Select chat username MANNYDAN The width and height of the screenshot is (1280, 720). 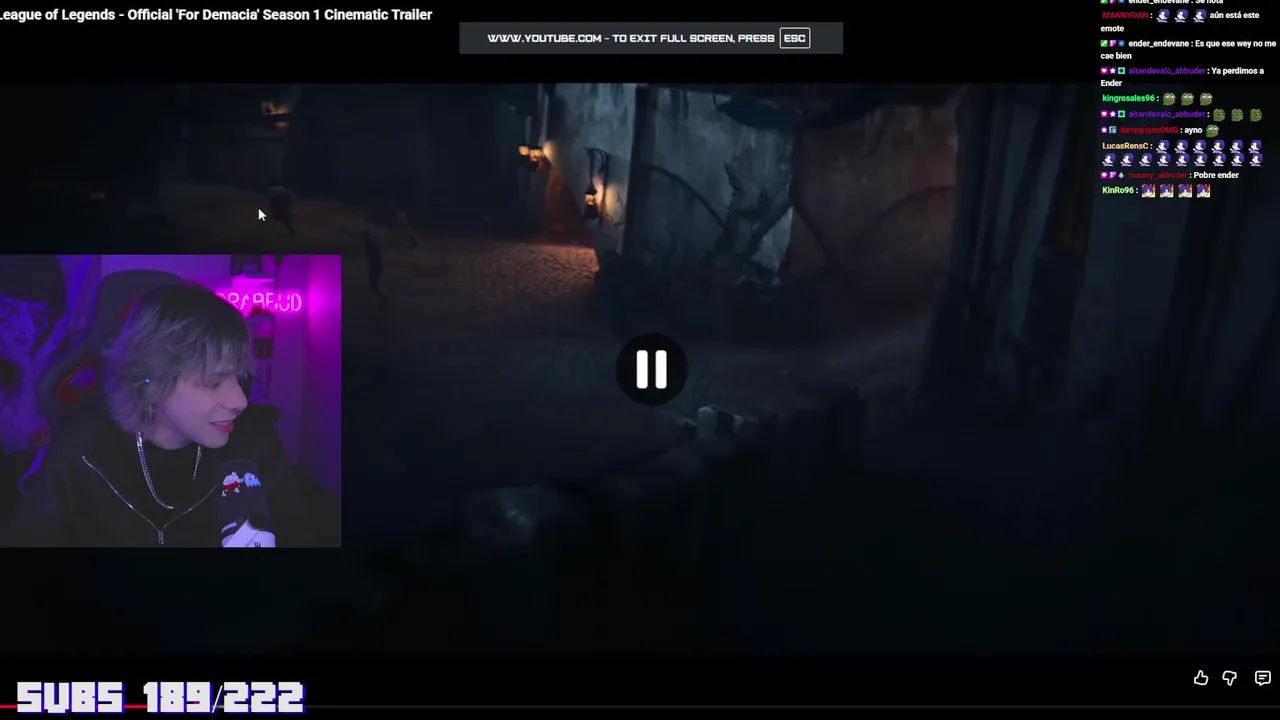1126,15
